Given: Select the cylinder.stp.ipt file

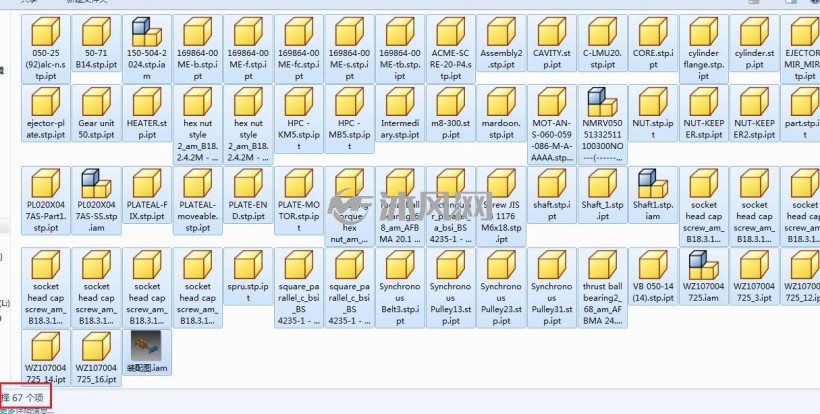Looking at the screenshot, I should click(755, 43).
